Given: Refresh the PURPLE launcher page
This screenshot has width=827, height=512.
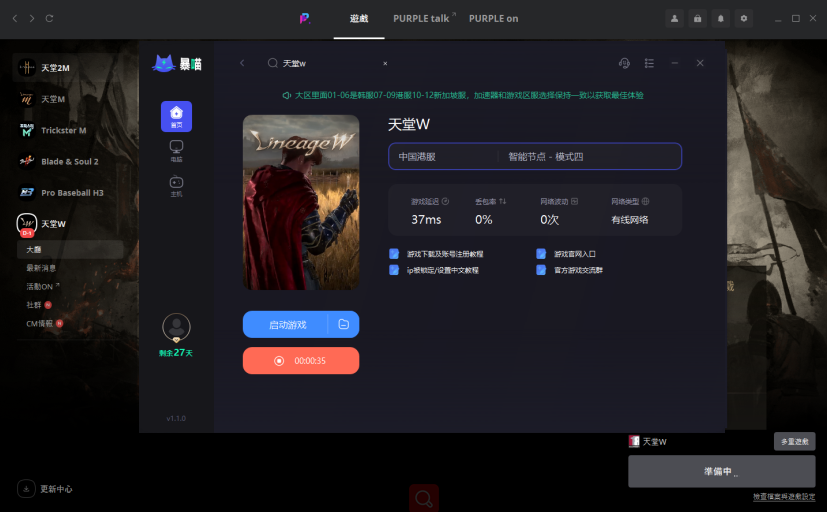Looking at the screenshot, I should (49, 18).
